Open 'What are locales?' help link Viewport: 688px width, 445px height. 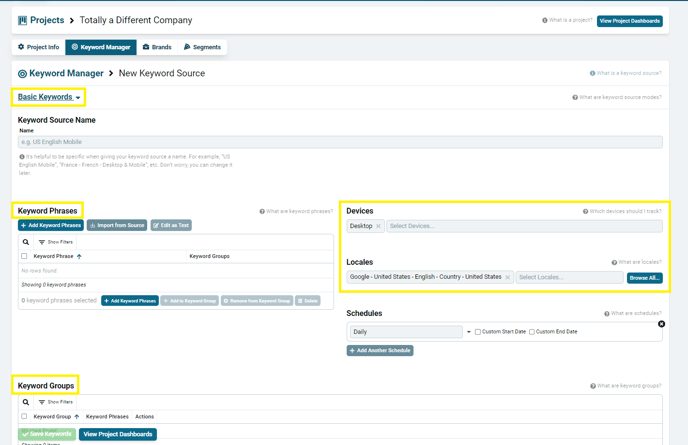tap(637, 262)
